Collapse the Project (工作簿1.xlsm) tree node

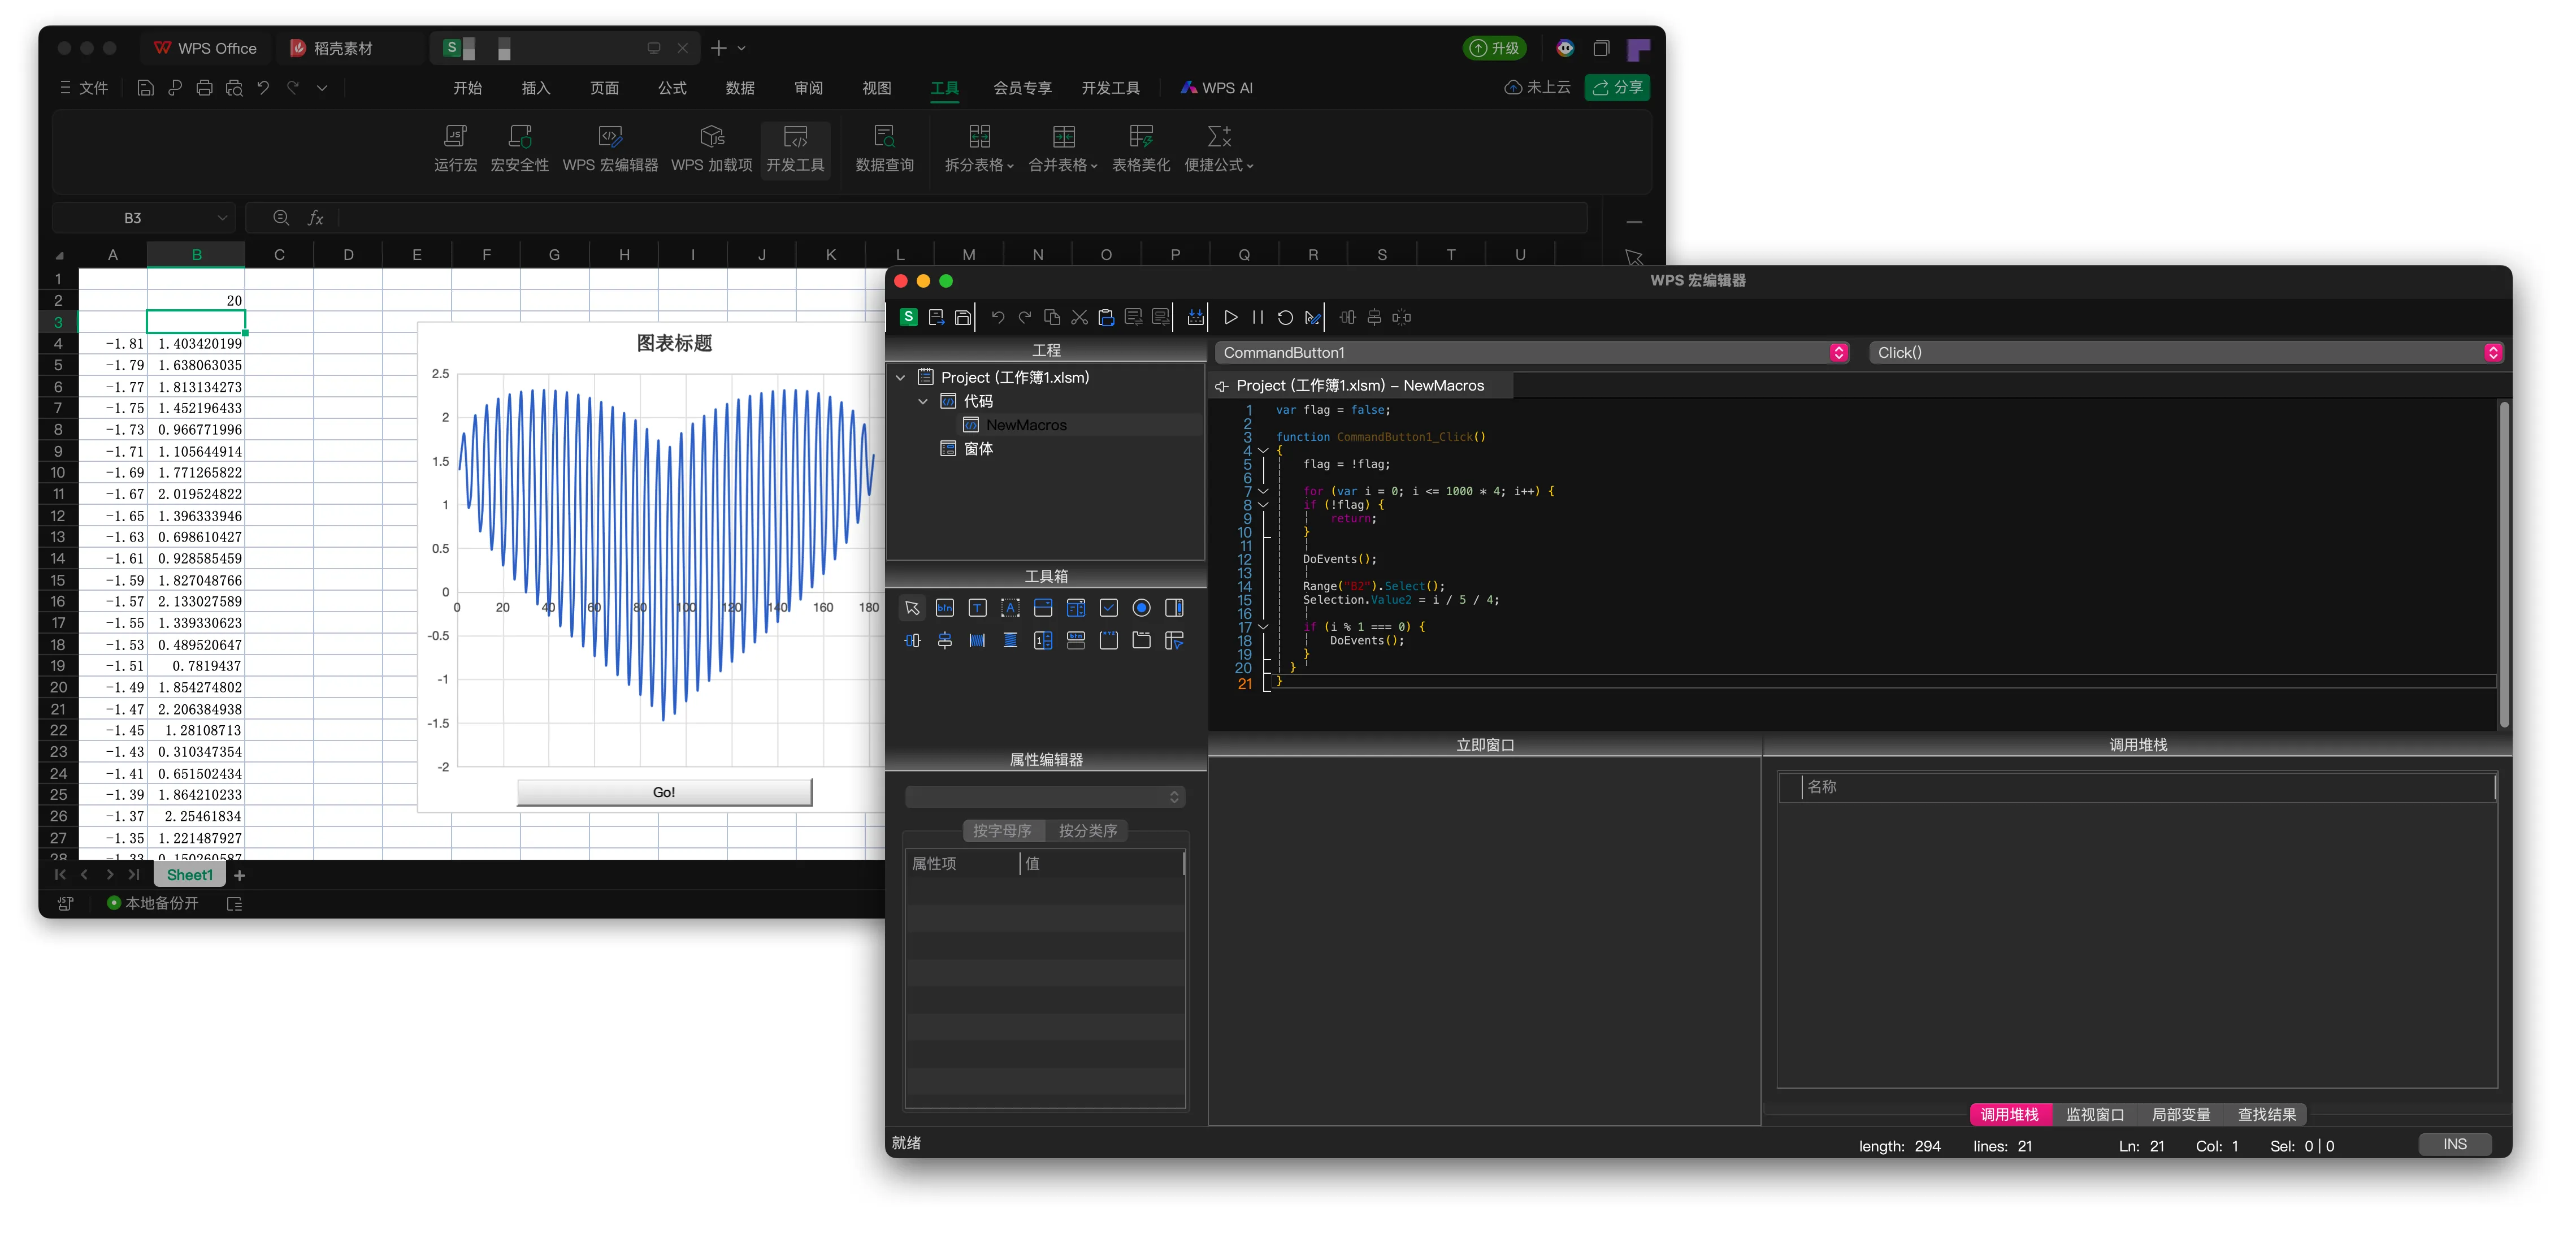point(900,377)
